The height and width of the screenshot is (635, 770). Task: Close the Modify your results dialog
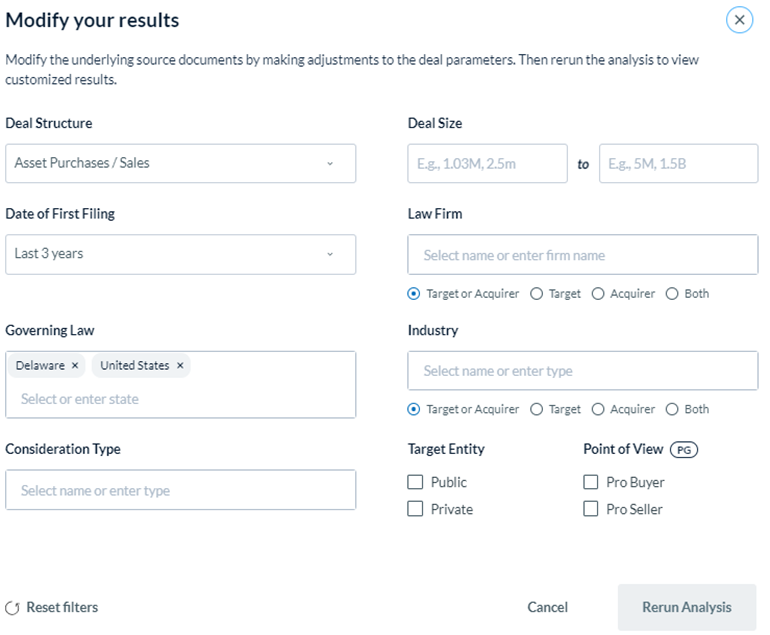point(739,20)
